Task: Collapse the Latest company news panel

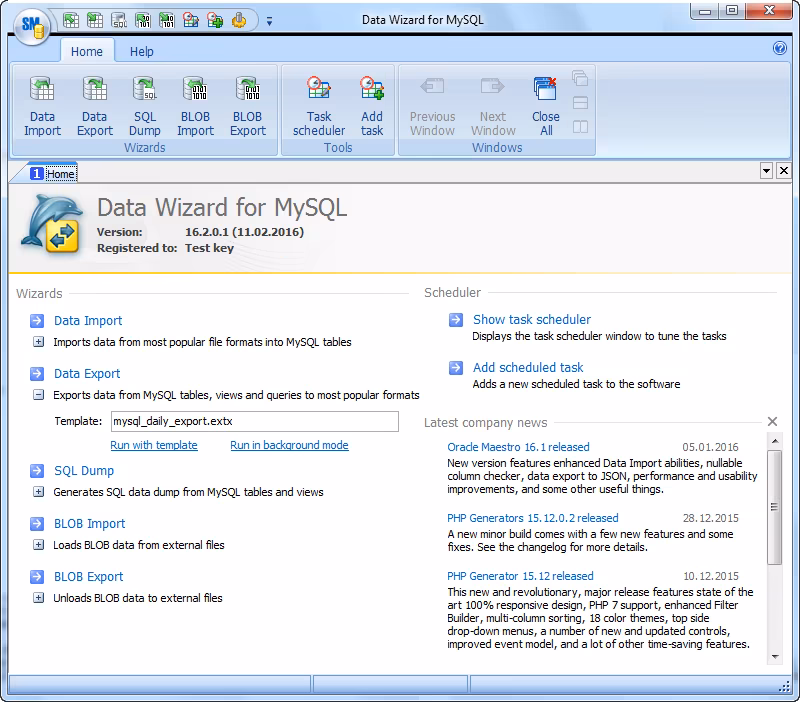Action: coord(772,421)
